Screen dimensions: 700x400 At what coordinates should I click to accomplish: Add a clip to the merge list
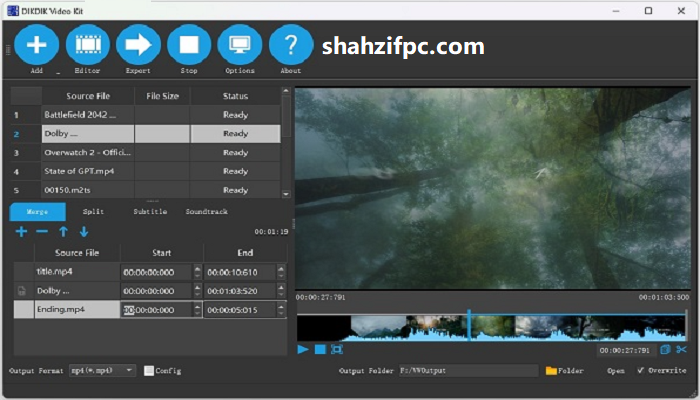point(21,231)
